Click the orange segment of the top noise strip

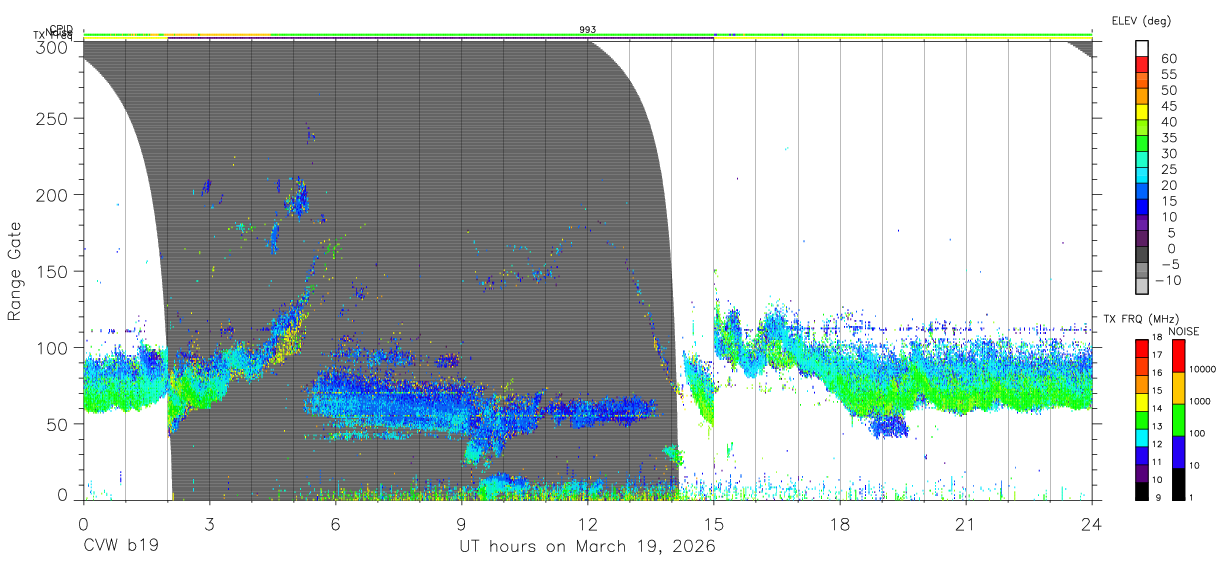click(x=218, y=35)
